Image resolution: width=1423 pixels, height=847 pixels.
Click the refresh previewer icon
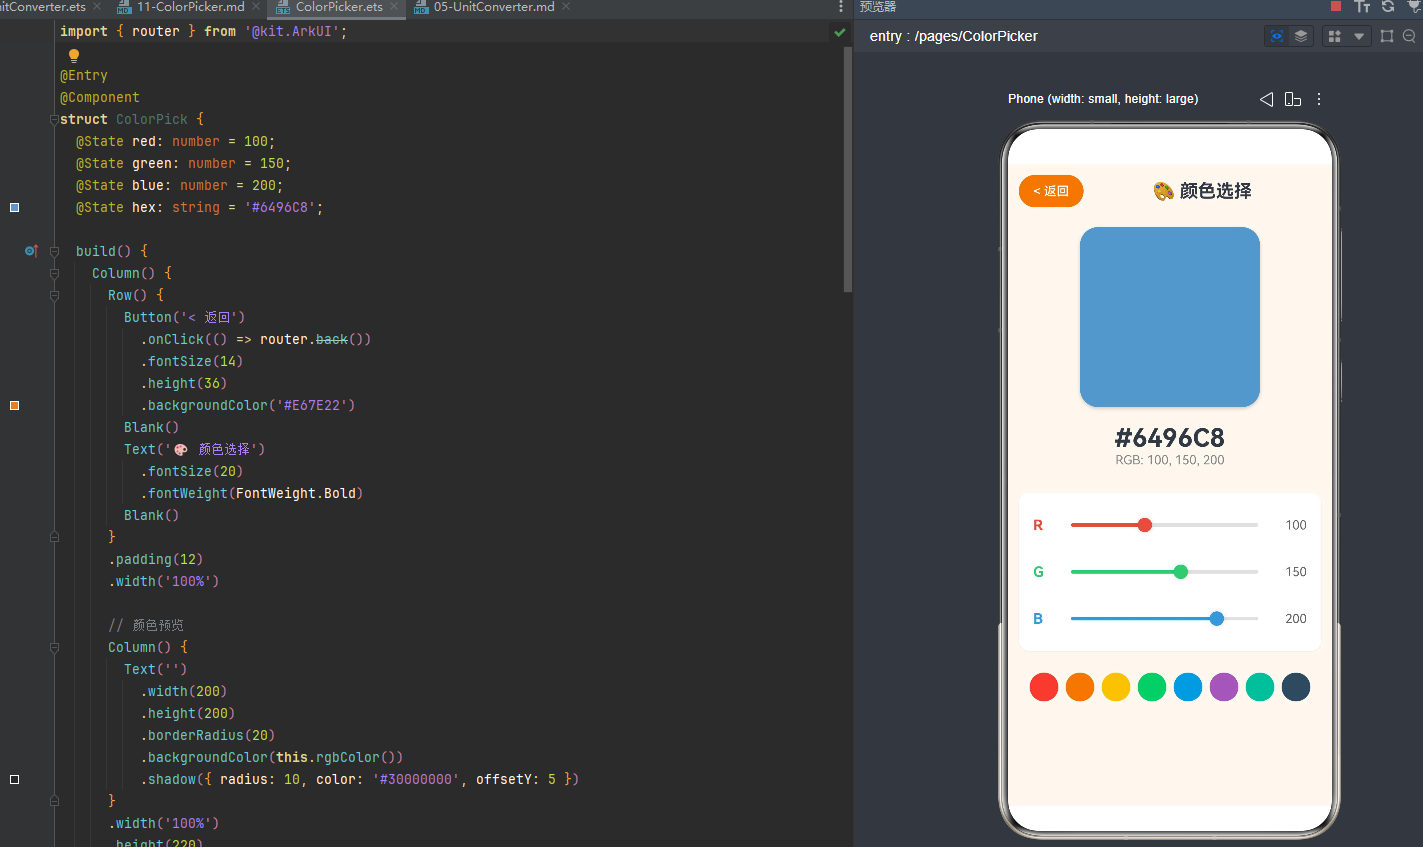1388,6
